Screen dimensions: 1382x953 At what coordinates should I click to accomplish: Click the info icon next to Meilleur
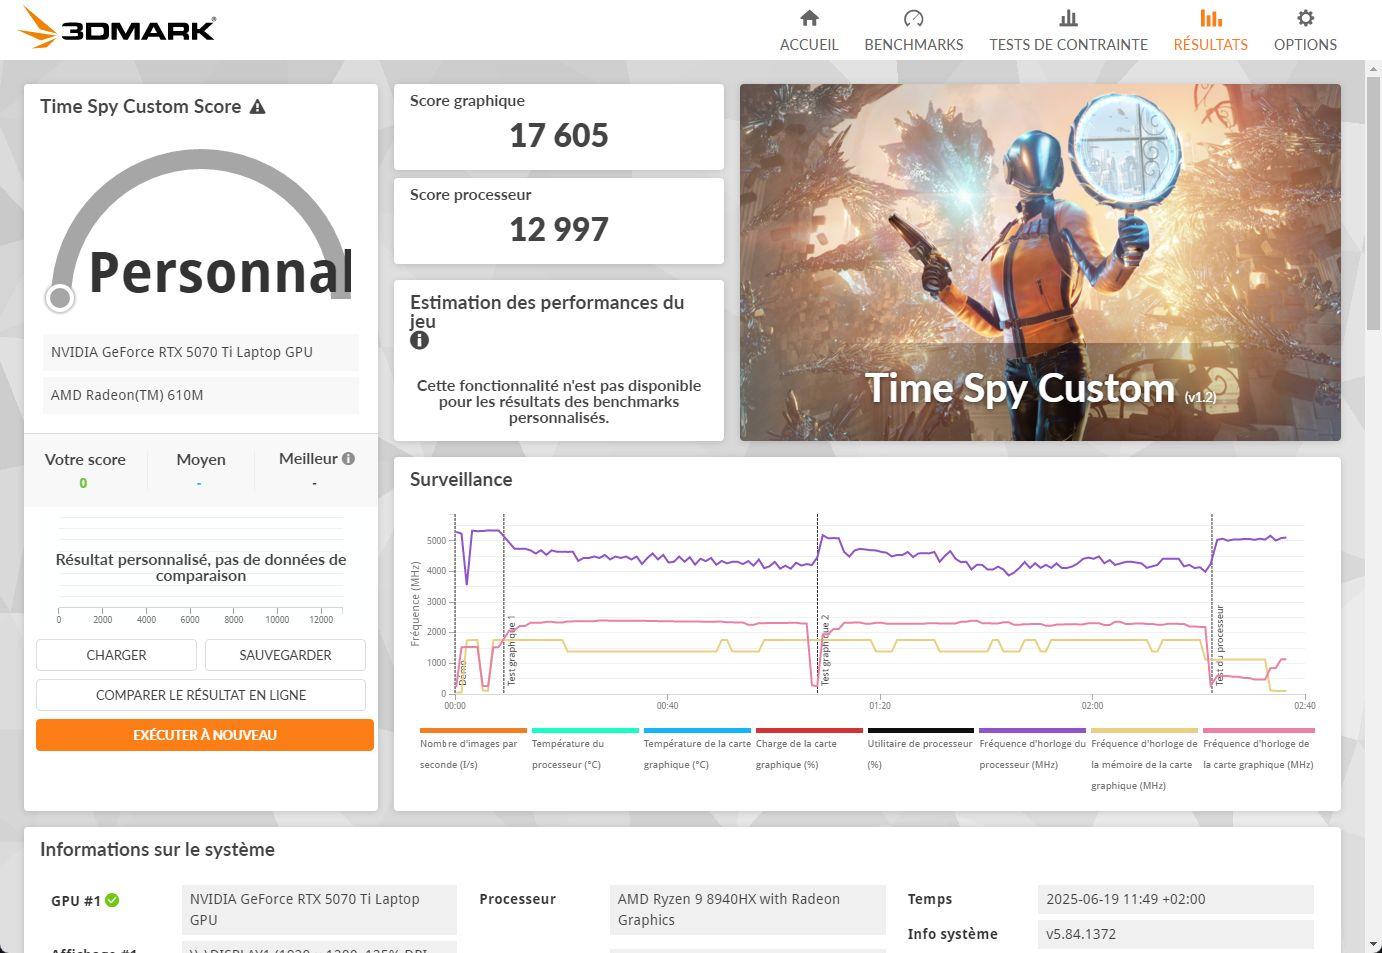(x=348, y=459)
